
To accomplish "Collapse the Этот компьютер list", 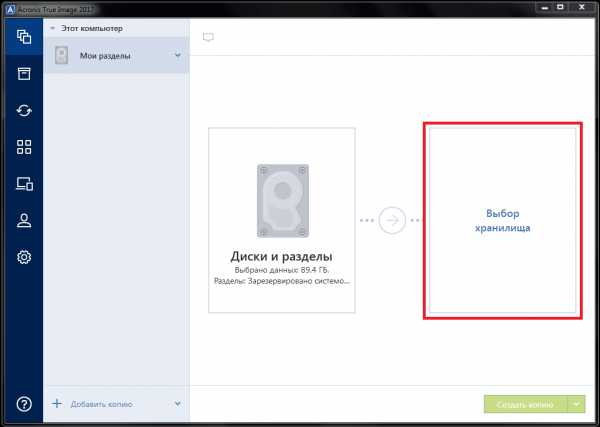I will pyautogui.click(x=52, y=30).
